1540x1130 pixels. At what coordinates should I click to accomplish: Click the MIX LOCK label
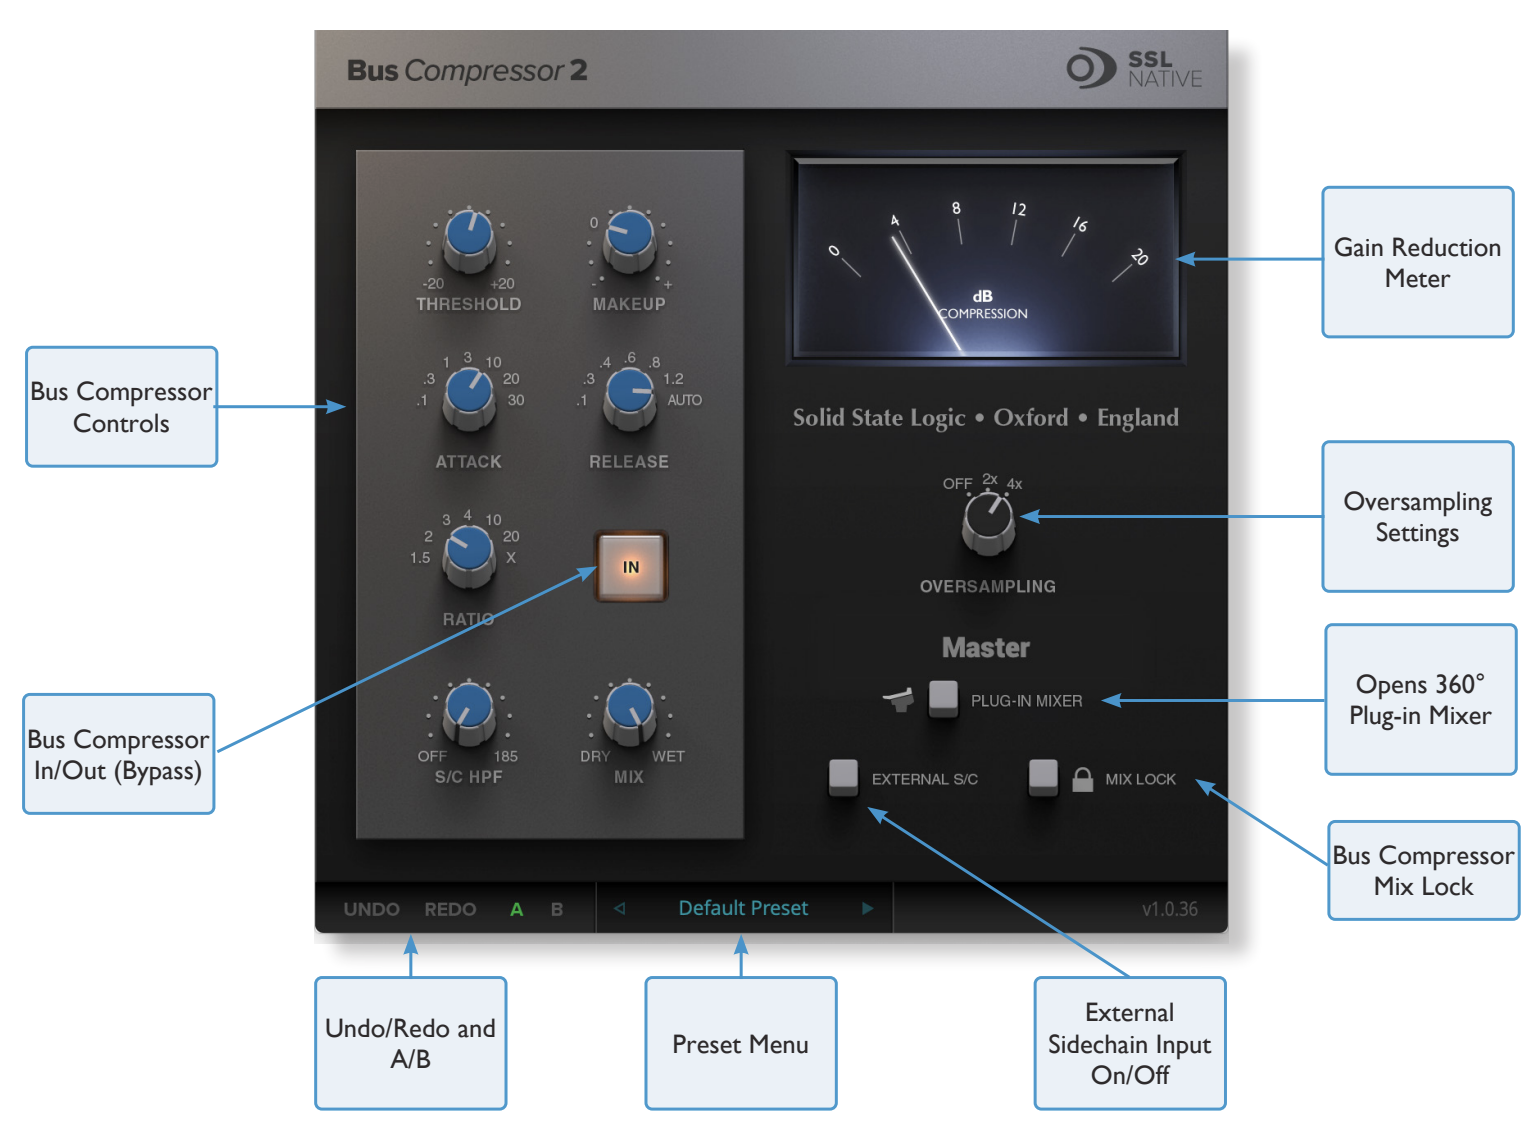pos(1141,779)
